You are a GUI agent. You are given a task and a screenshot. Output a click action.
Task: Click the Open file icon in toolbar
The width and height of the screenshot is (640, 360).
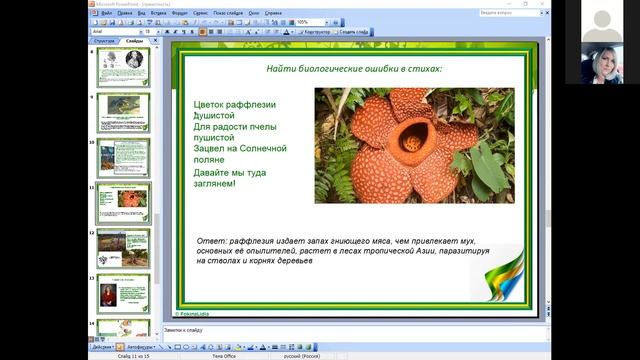pyautogui.click(x=104, y=22)
